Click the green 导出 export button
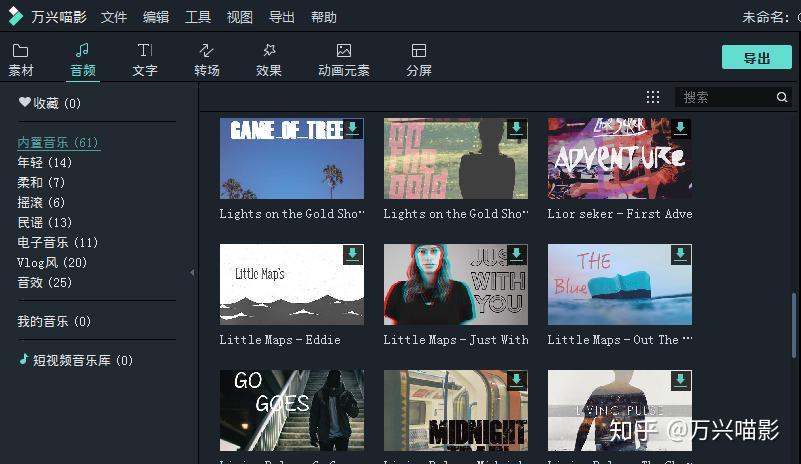 pos(757,58)
